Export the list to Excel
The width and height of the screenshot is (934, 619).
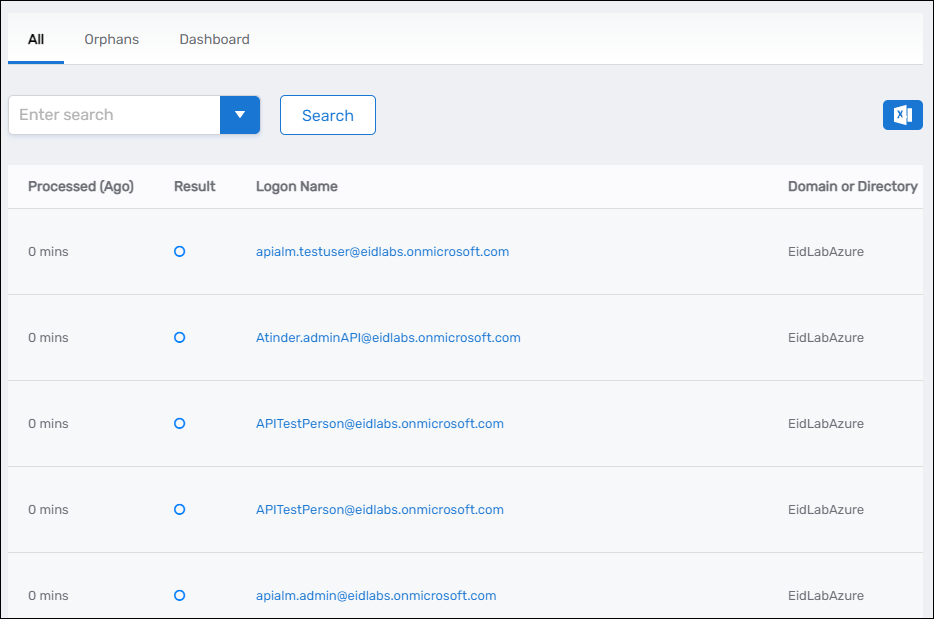902,115
